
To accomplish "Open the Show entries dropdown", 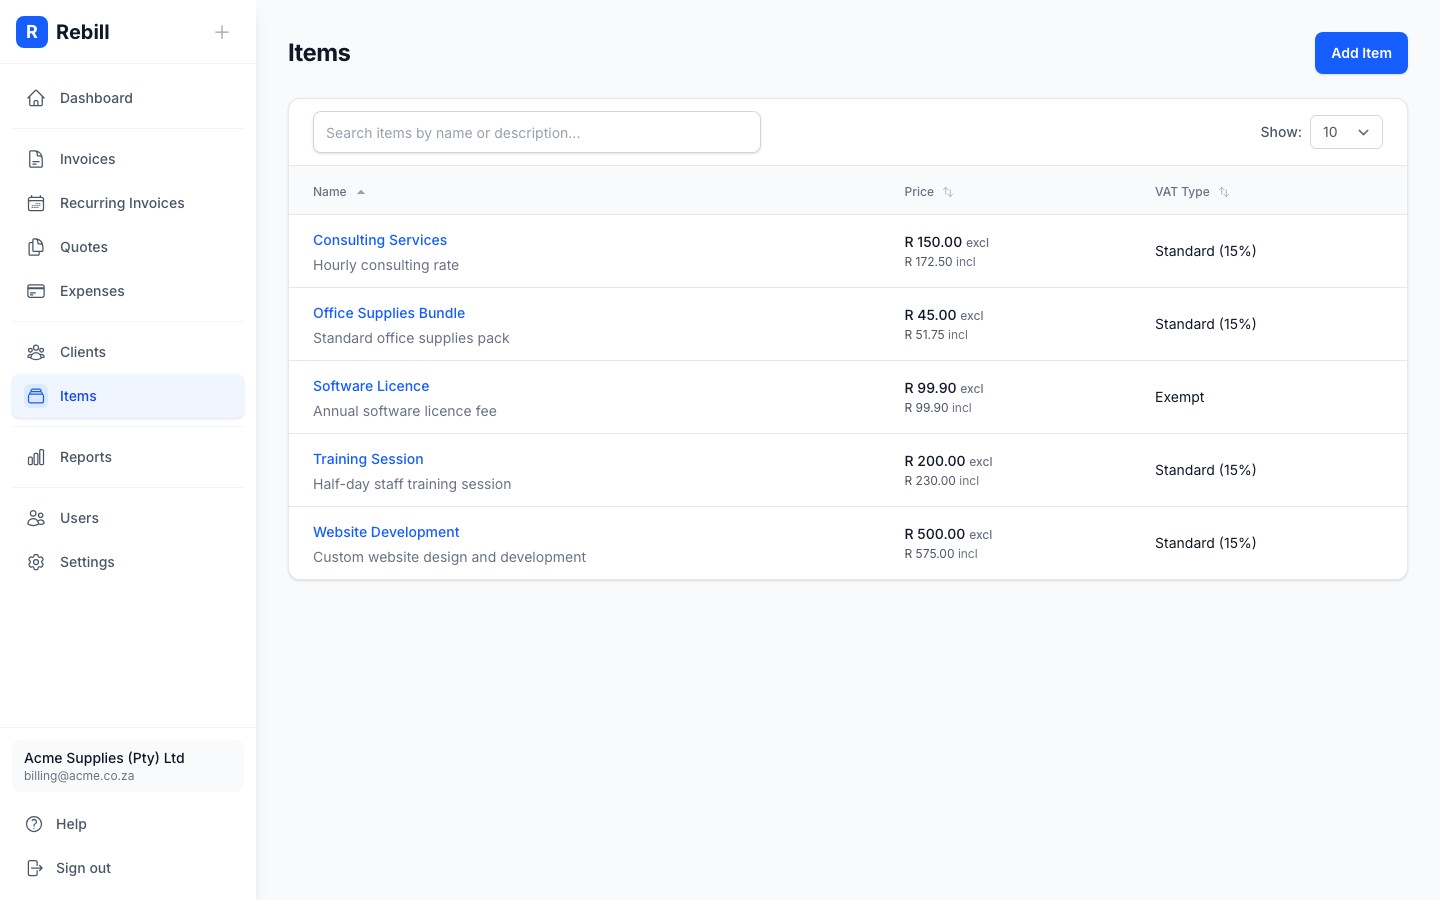I will point(1346,131).
